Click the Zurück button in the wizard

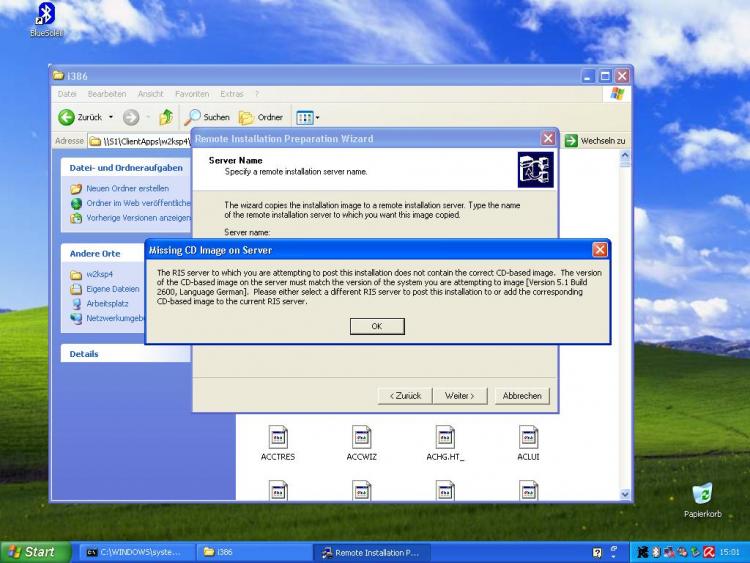(405, 396)
